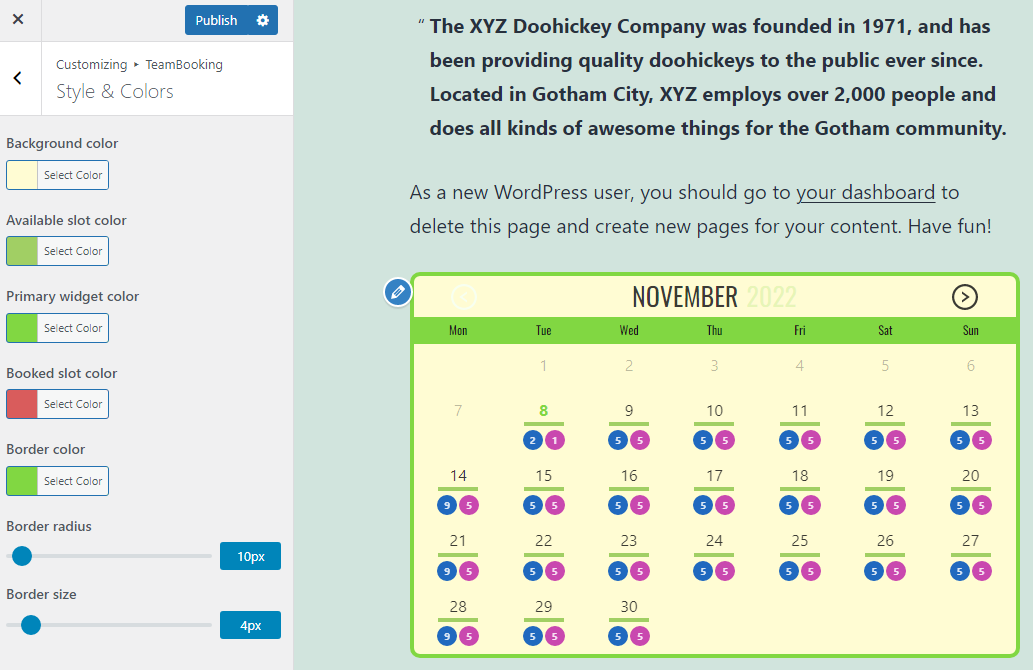Open the 'your dashboard' link
This screenshot has height=670, width=1033.
865,192
